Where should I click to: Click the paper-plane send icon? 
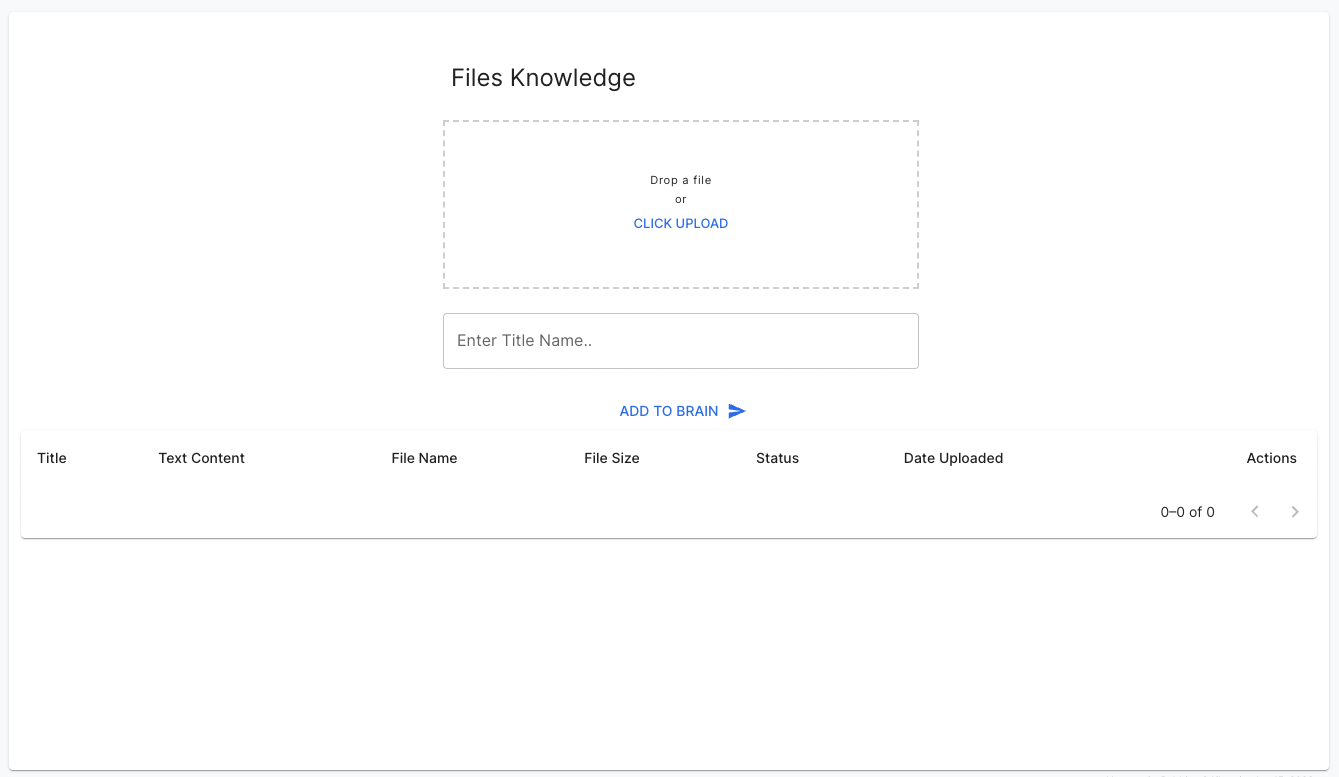tap(737, 411)
